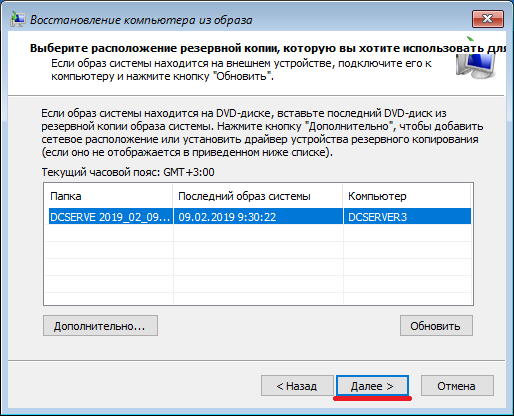
Task: Click the DVD instructions paragraph text
Action: (x=262, y=133)
